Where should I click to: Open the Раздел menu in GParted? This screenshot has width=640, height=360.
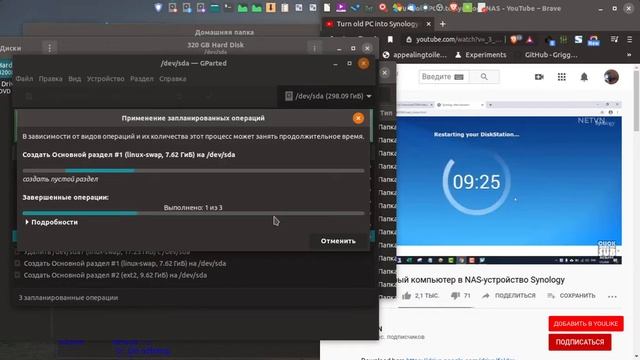click(142, 79)
